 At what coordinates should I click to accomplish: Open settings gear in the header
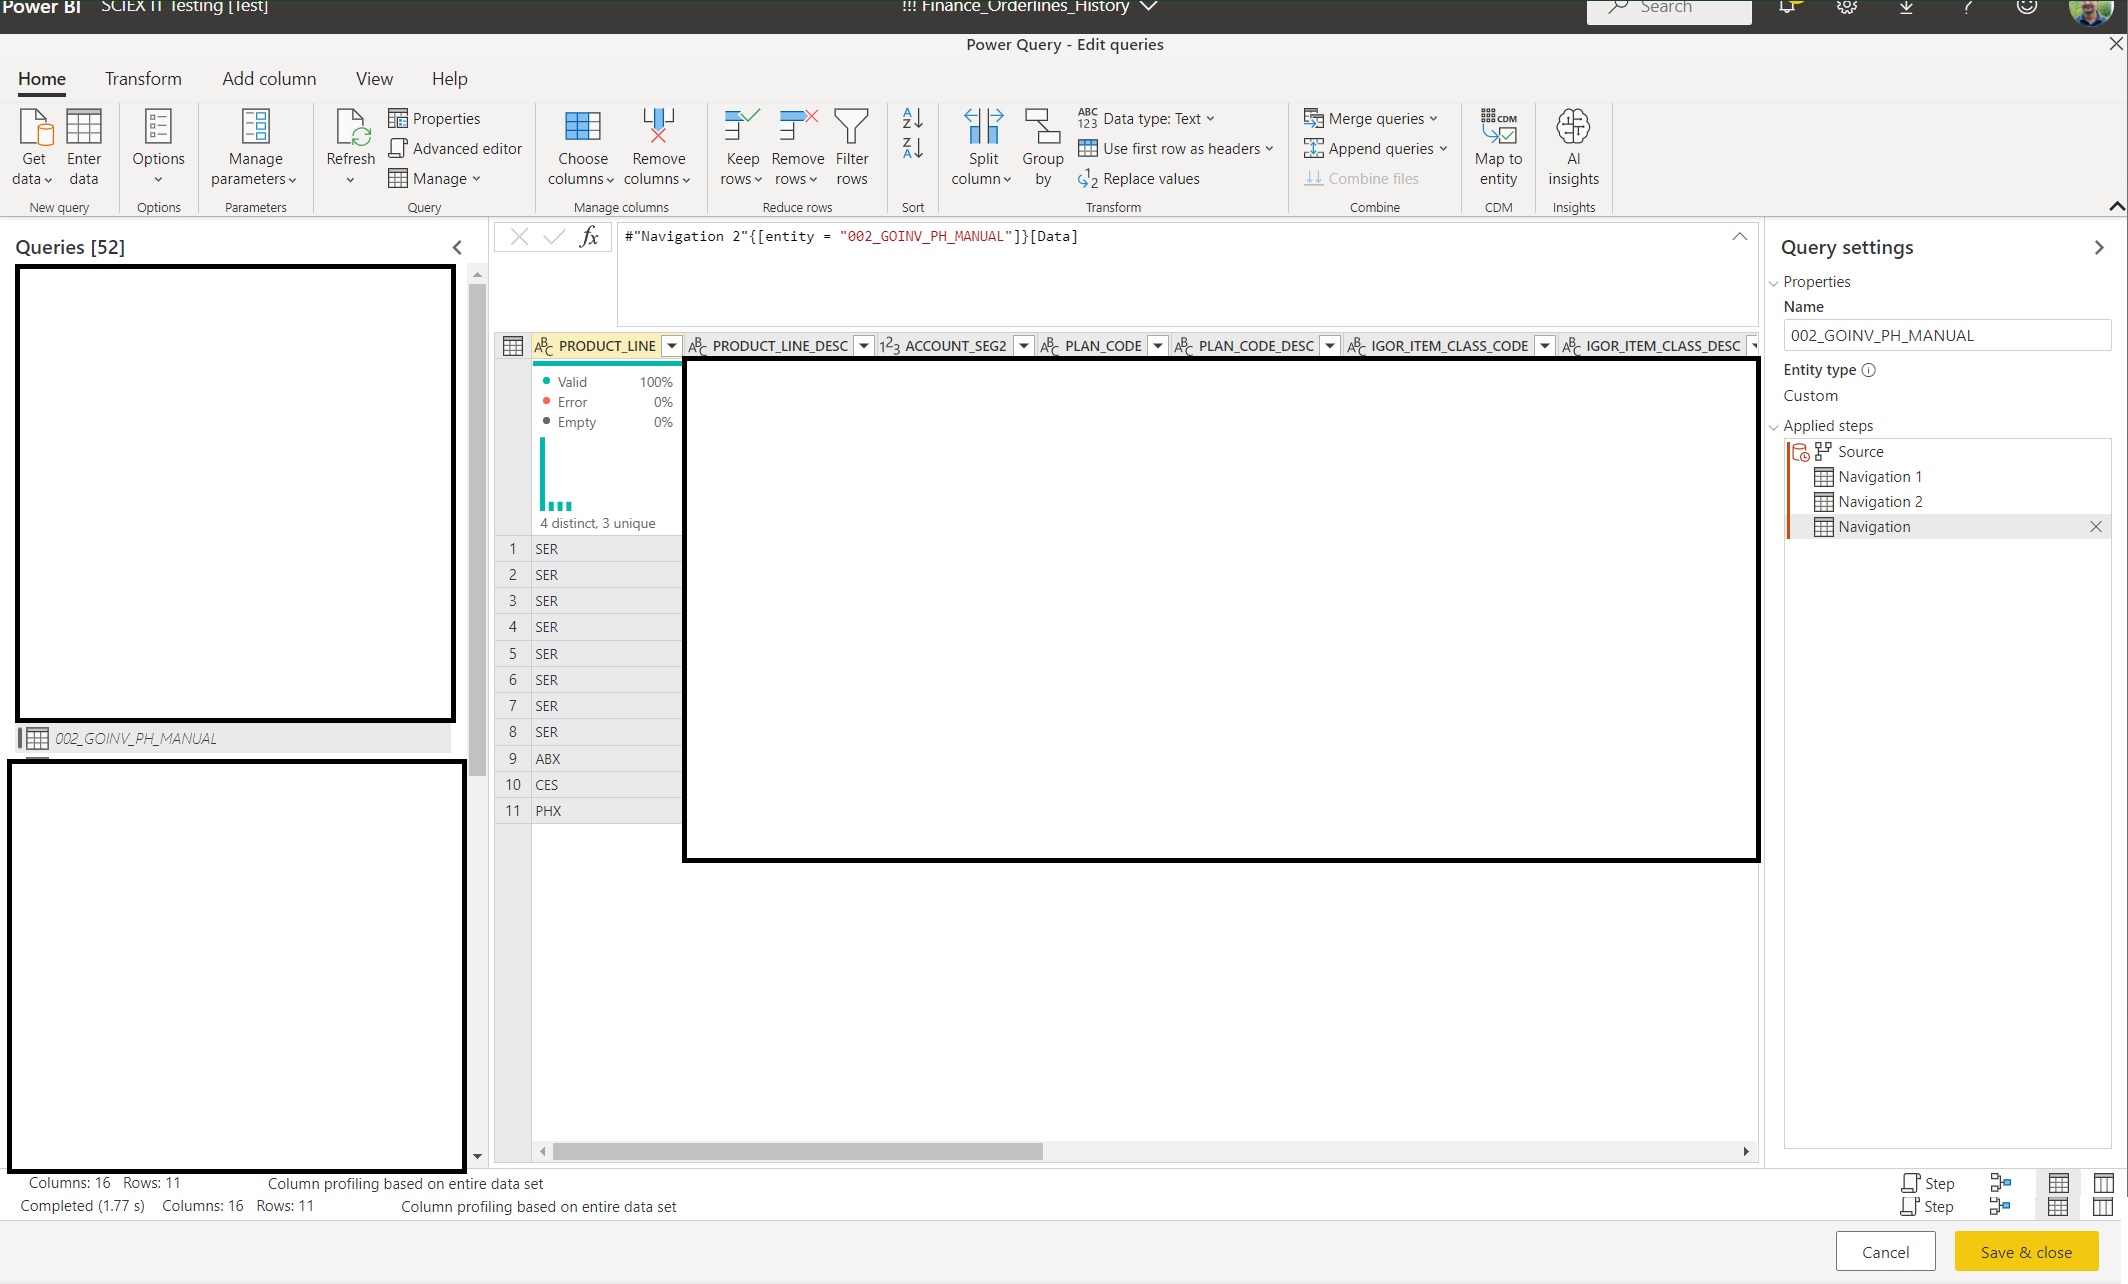click(1847, 7)
